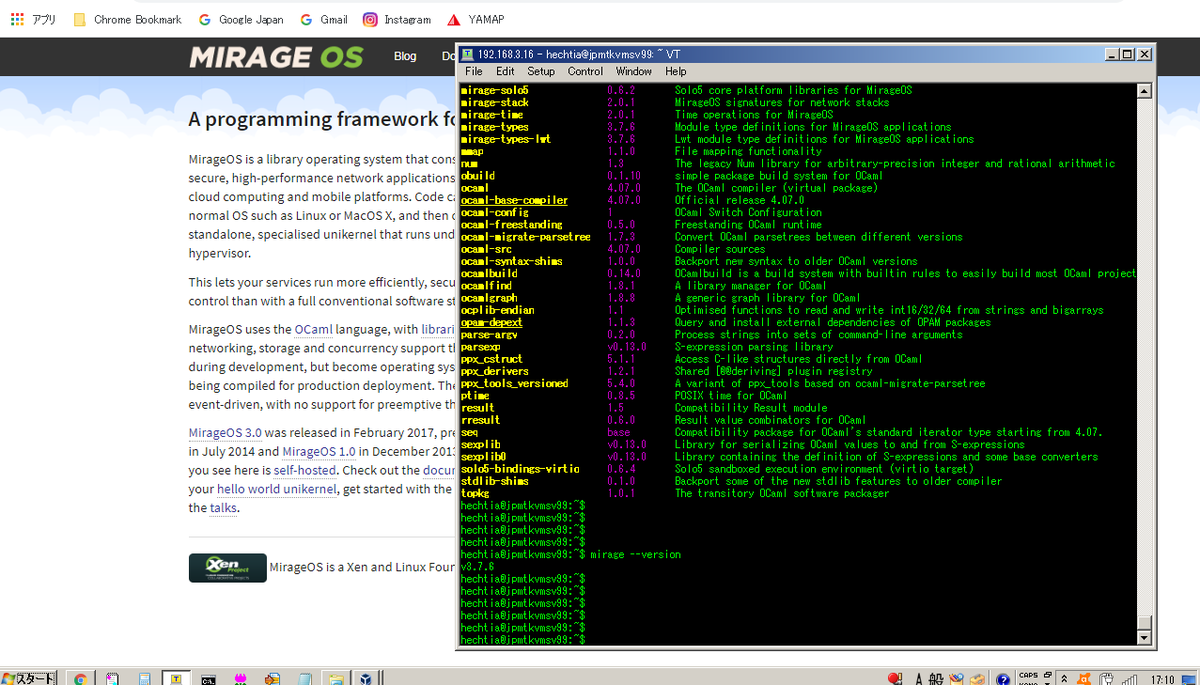Open the Setup menu in Tera Term
This screenshot has width=1200, height=685.
click(x=541, y=71)
